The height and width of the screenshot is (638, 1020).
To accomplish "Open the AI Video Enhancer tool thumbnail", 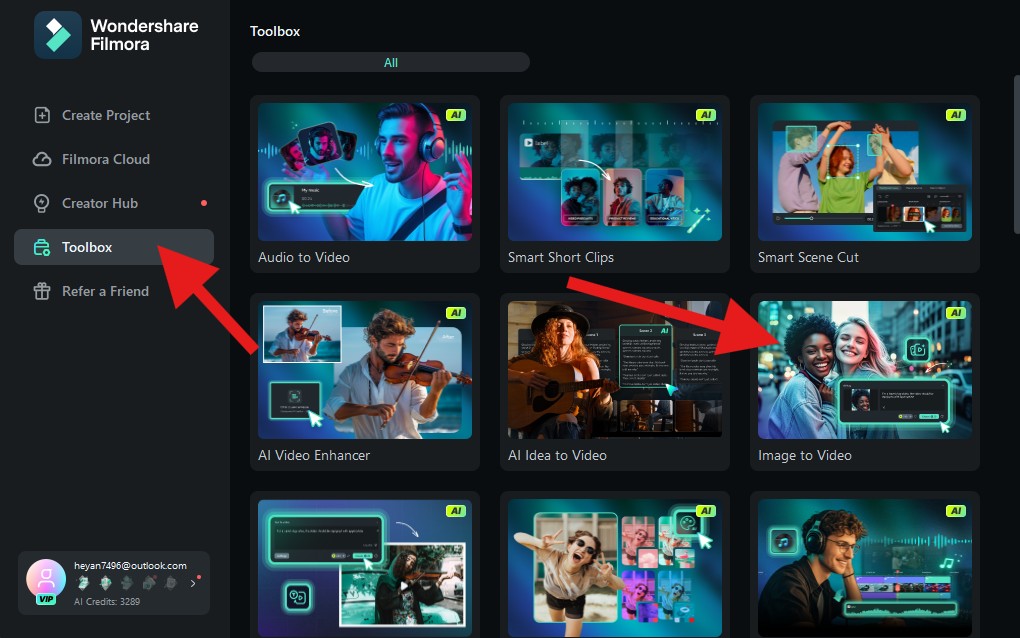I will tap(365, 369).
